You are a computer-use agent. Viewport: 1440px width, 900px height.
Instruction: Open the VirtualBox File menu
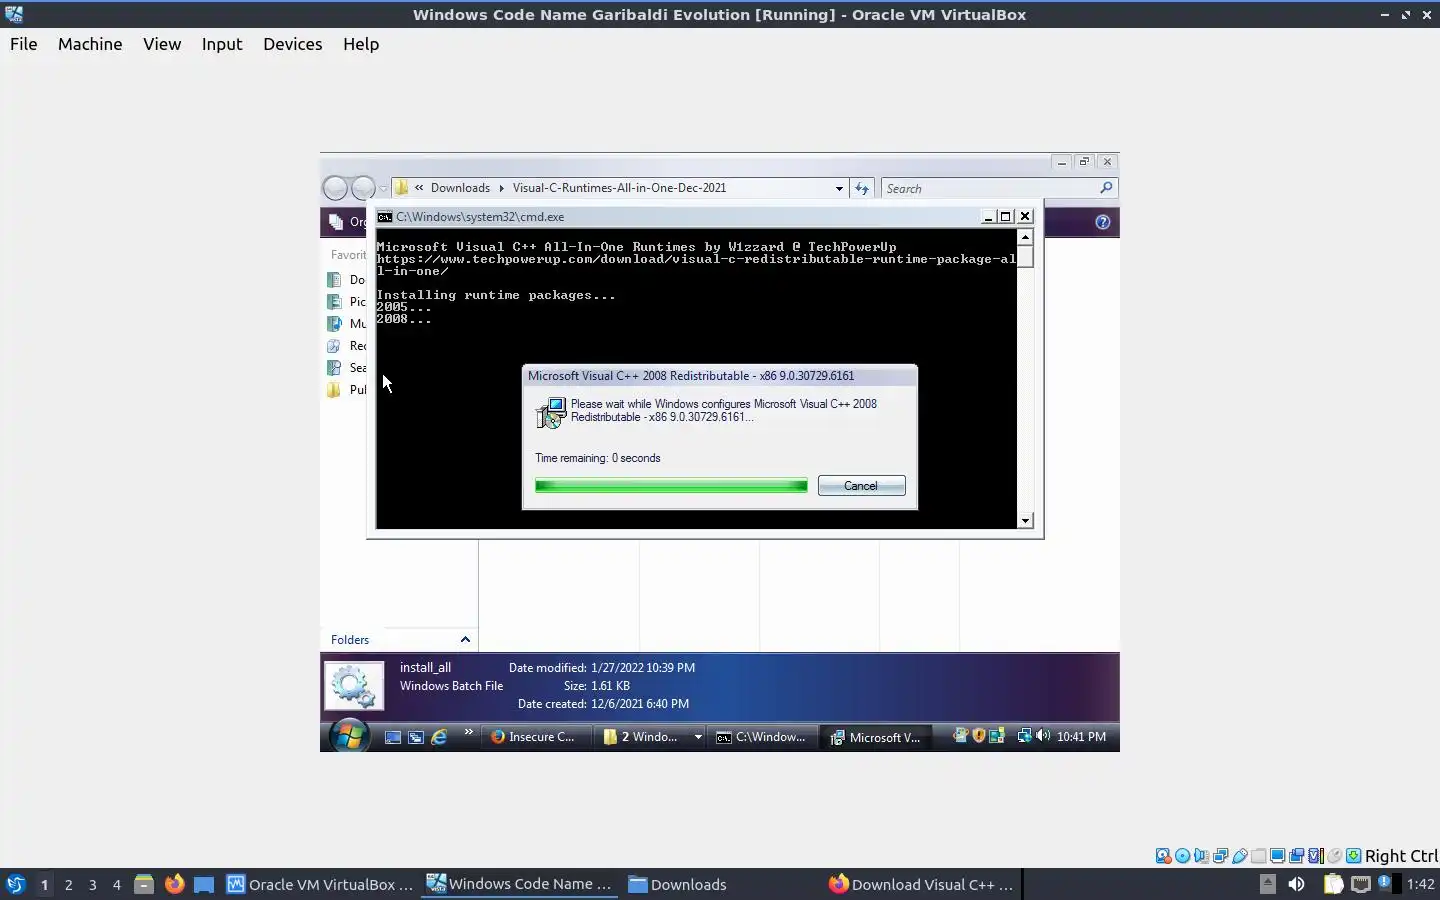click(x=23, y=44)
